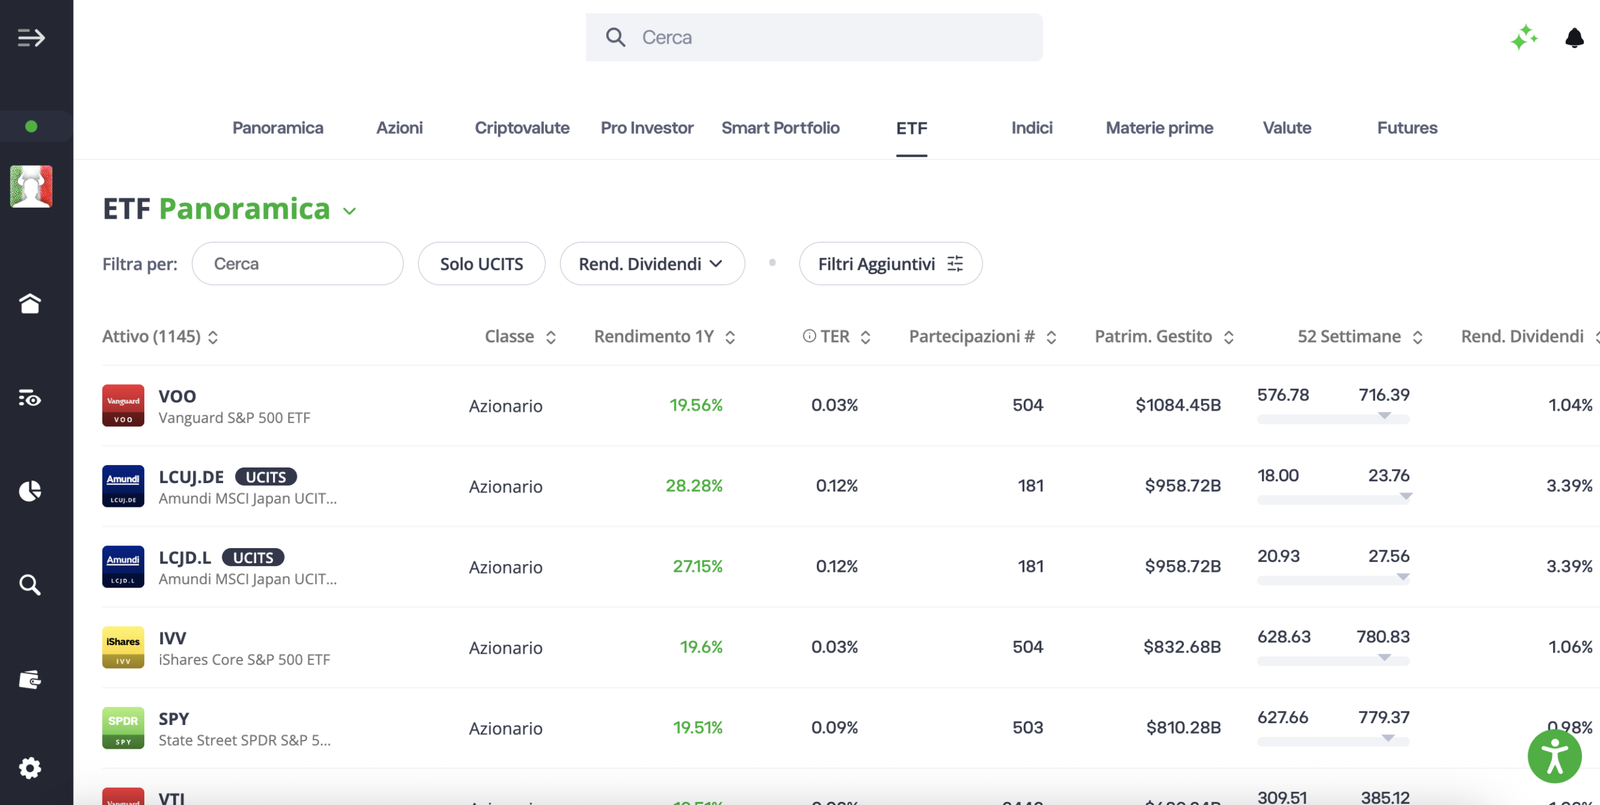This screenshot has width=1600, height=805.
Task: Click VOO 52-week range bar
Action: [1333, 418]
